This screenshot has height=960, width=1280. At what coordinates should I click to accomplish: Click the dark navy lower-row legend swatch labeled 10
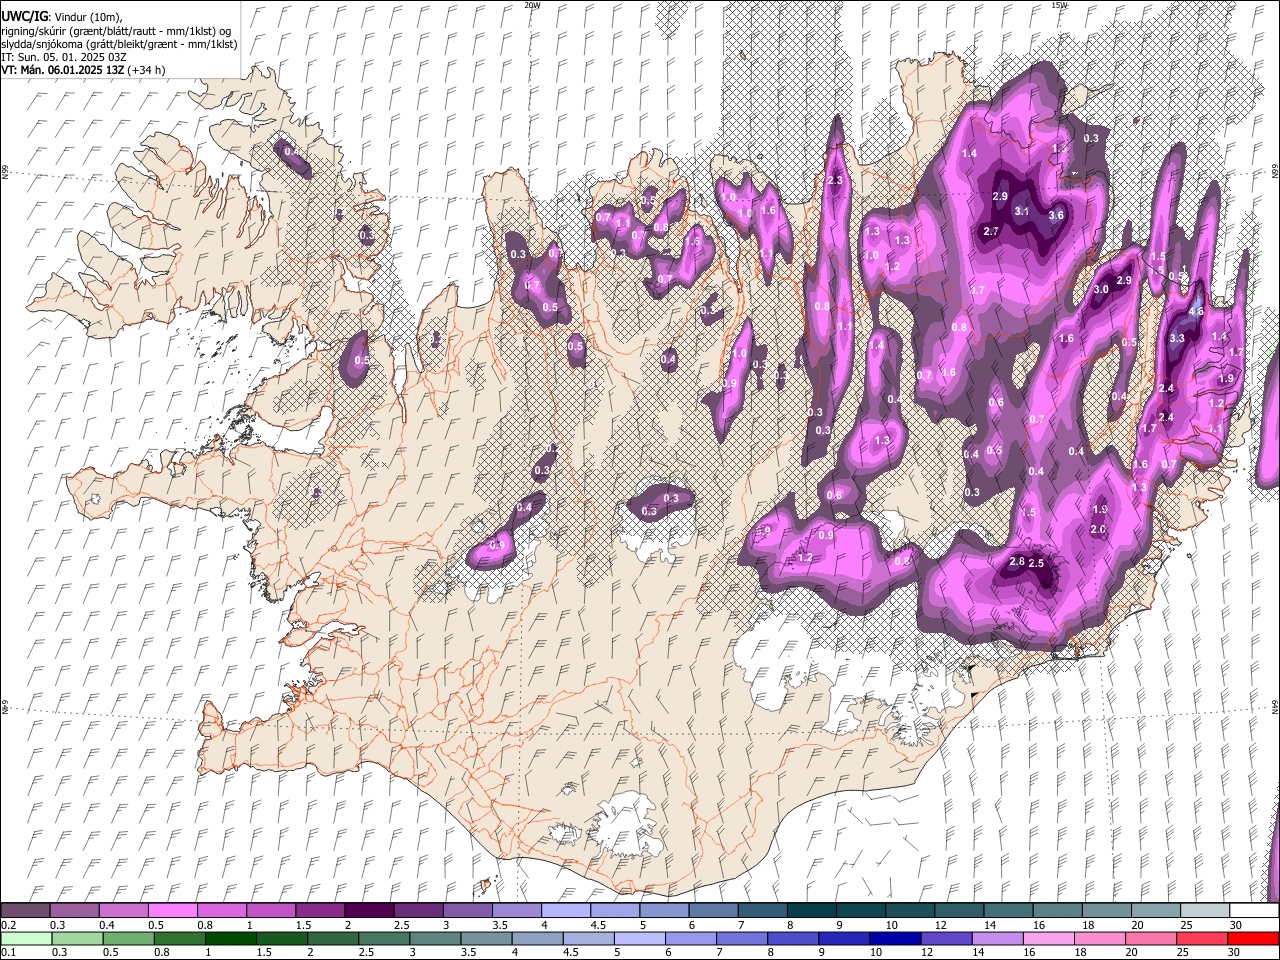point(894,938)
